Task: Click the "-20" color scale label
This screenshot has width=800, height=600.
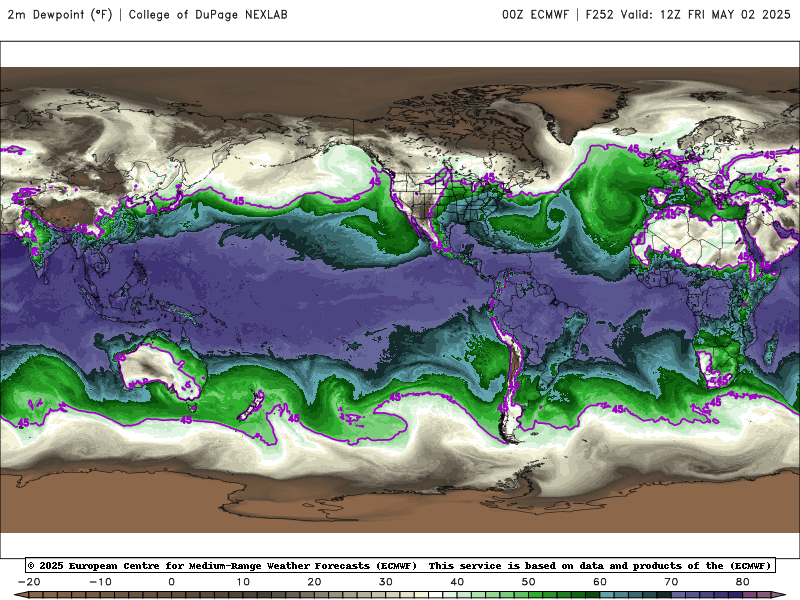Action: point(29,582)
